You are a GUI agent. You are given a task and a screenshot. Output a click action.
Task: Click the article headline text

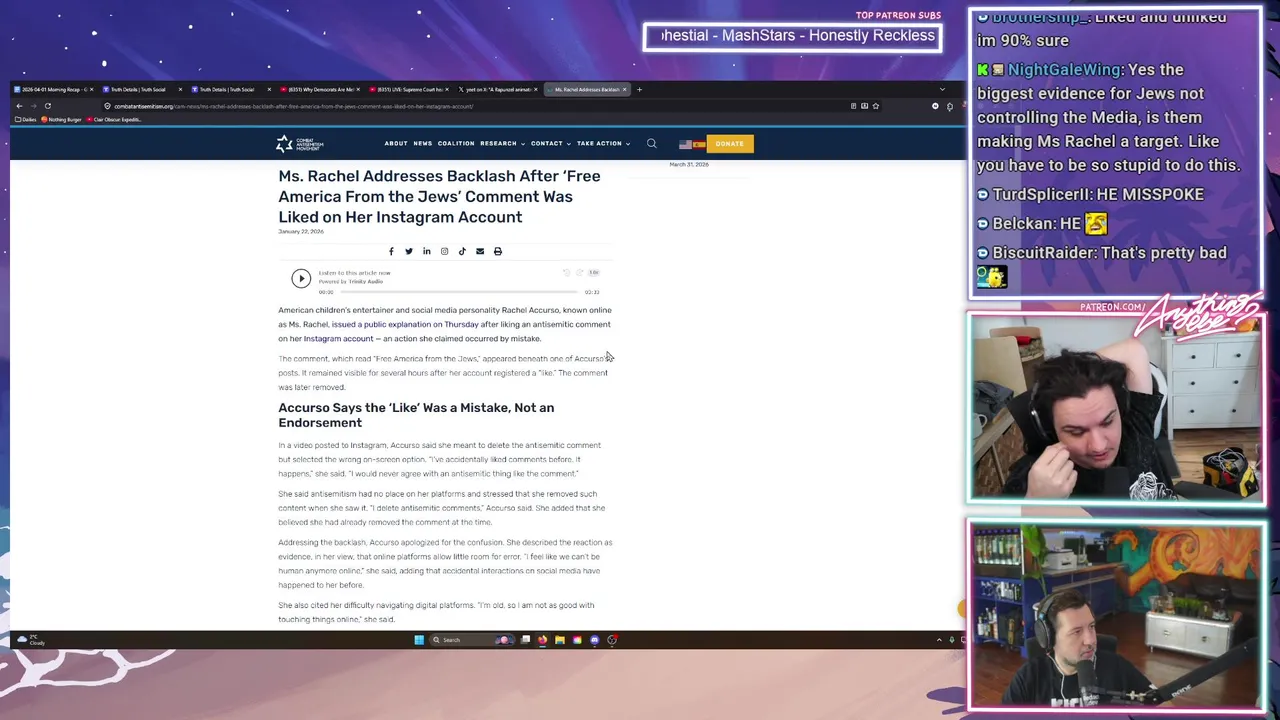click(439, 196)
